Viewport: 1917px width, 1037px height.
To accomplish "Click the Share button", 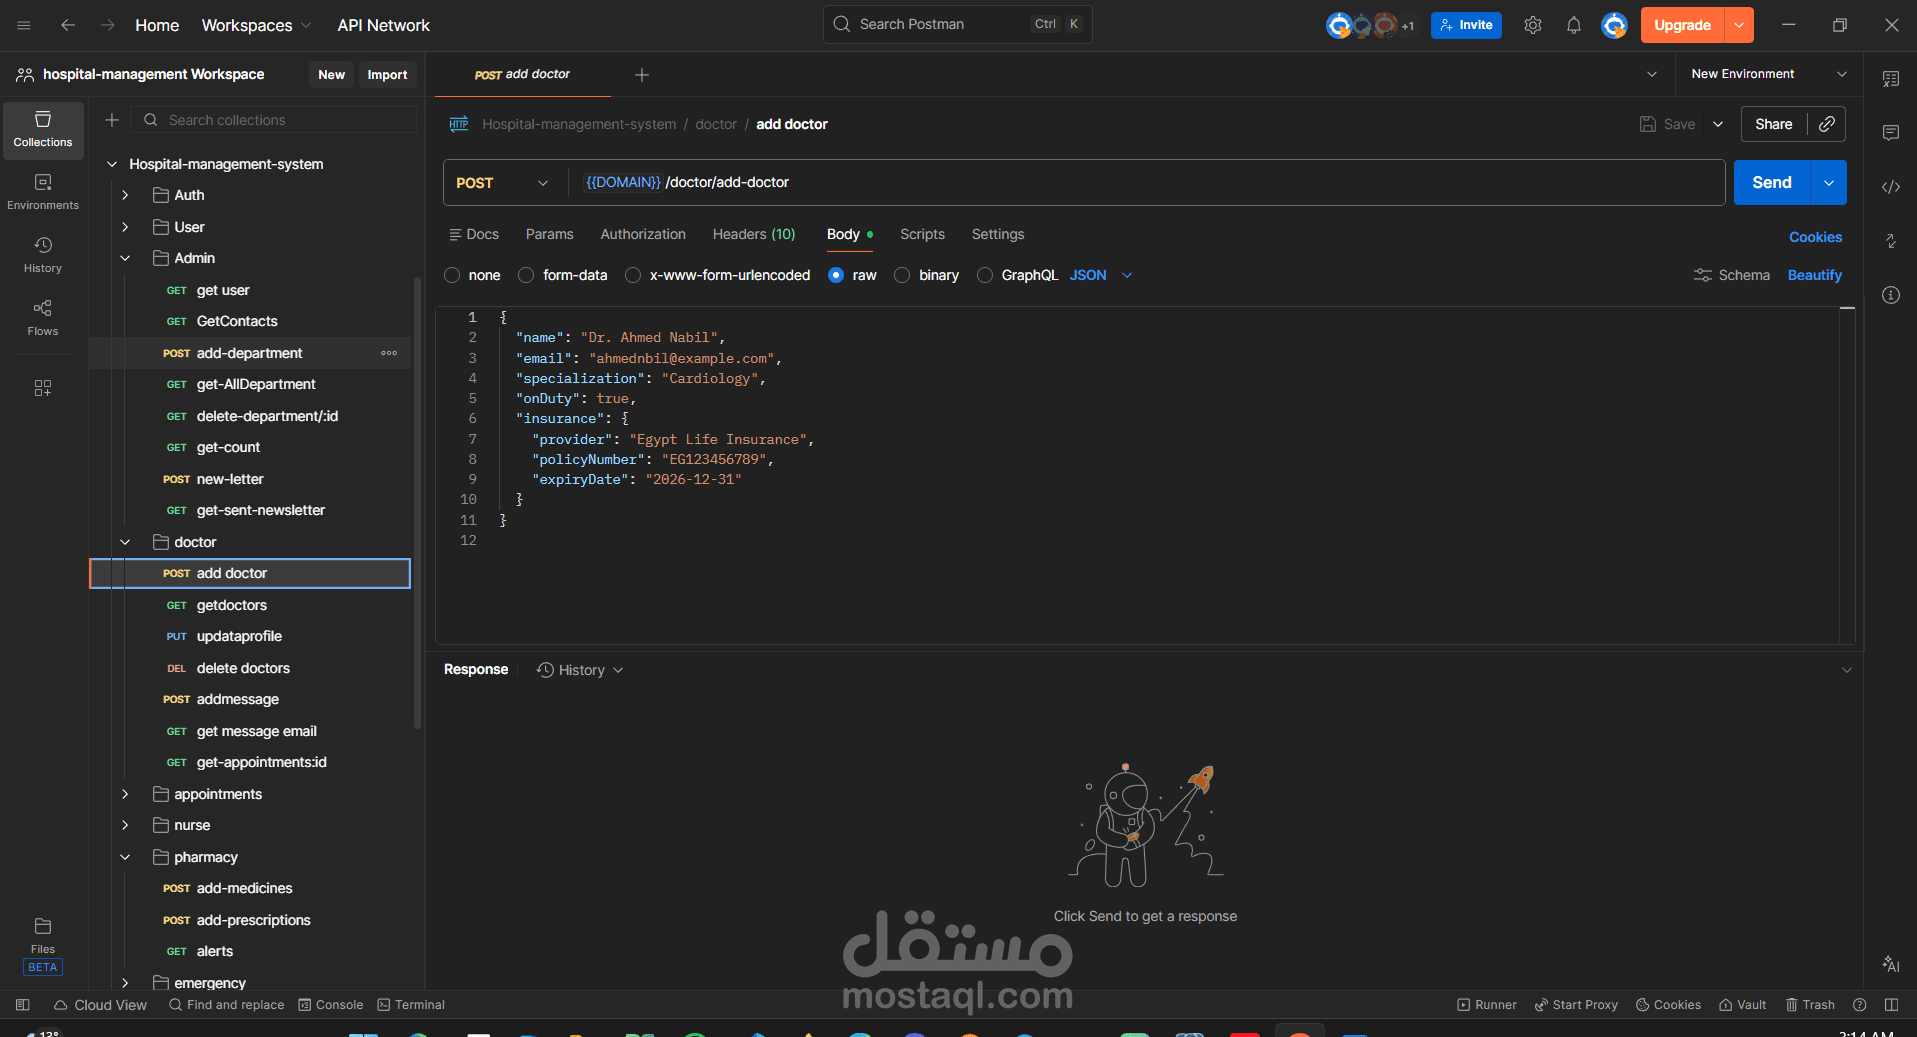I will 1774,124.
